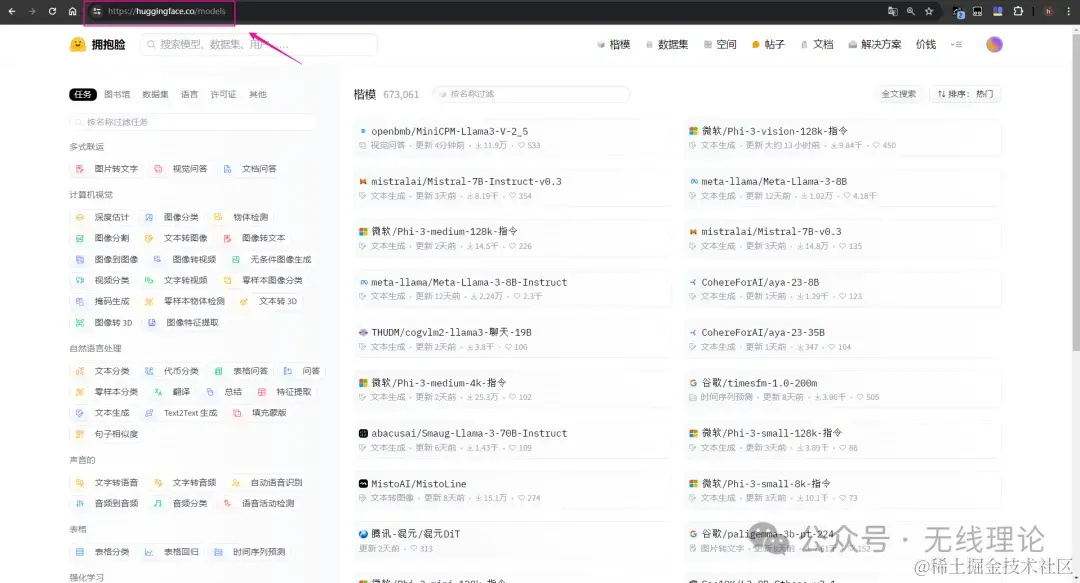
Task: Open the browser zoom magnifier icon
Action: (911, 11)
